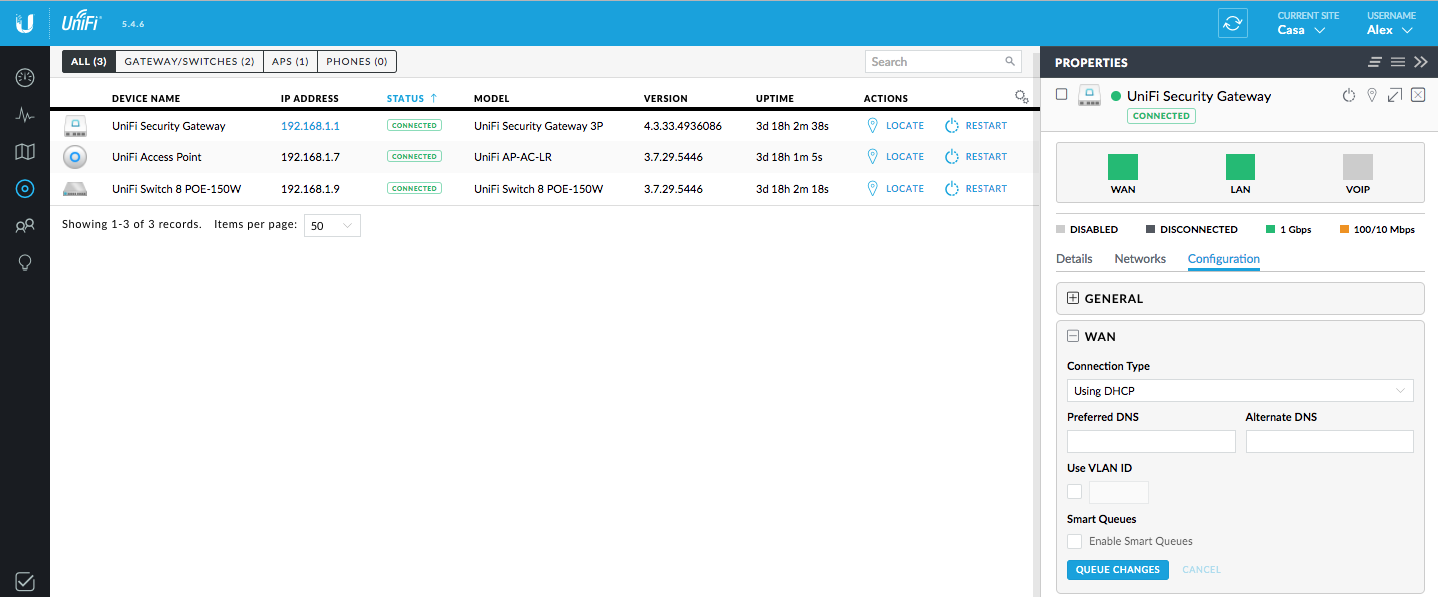The image size is (1438, 597).
Task: Open the Devices section in sidebar
Action: pyautogui.click(x=25, y=188)
